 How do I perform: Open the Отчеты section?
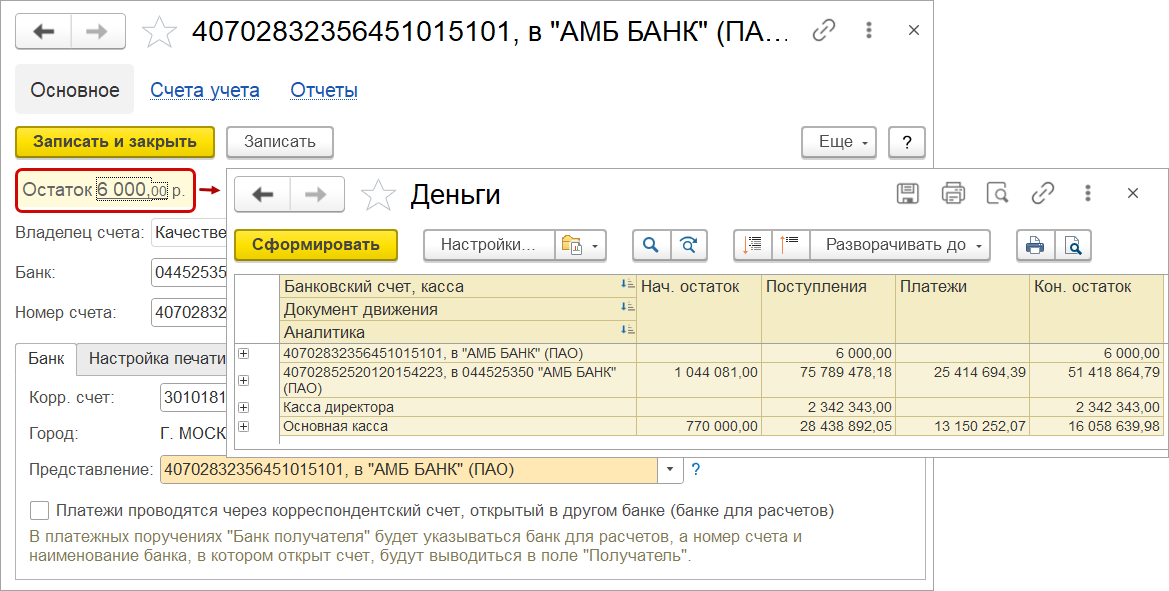click(x=324, y=90)
